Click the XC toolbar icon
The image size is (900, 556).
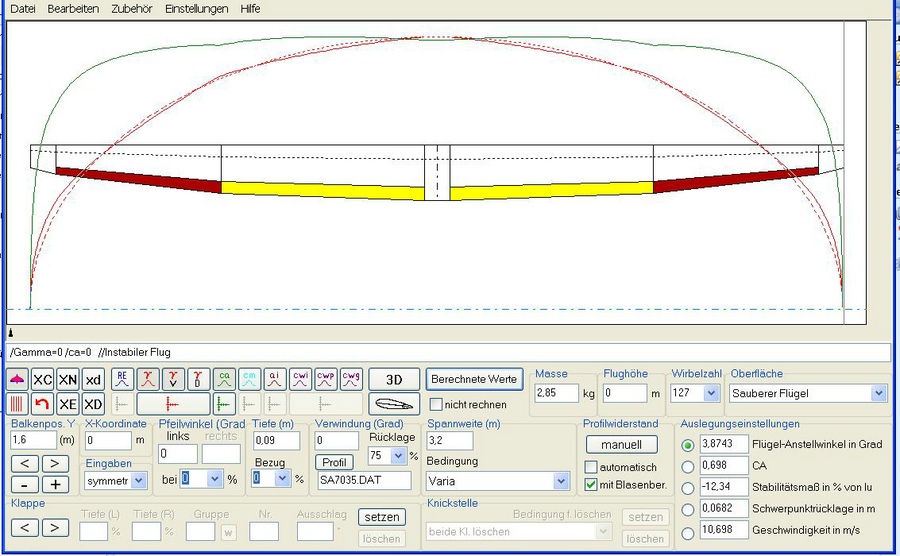(43, 380)
